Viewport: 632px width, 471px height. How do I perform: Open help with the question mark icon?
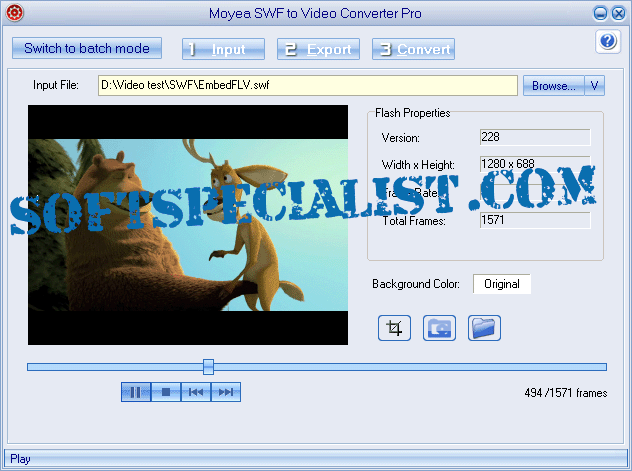click(x=608, y=41)
